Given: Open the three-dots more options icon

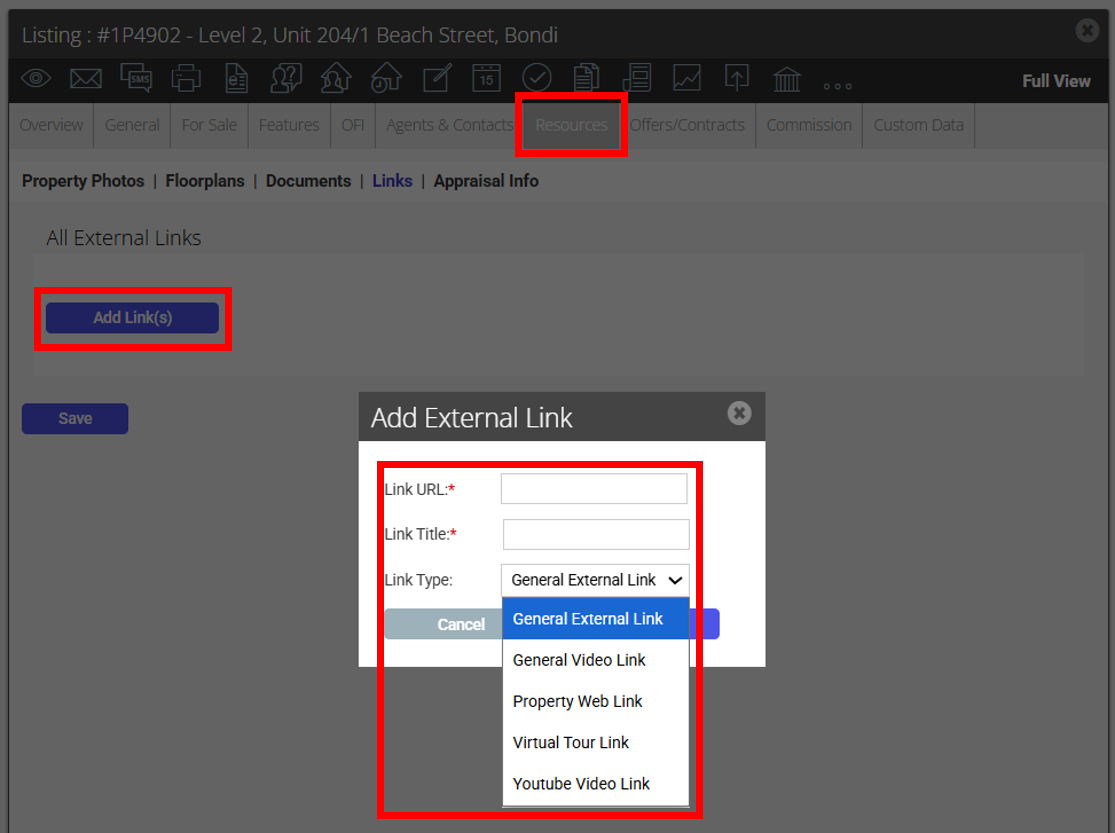Looking at the screenshot, I should [x=838, y=86].
